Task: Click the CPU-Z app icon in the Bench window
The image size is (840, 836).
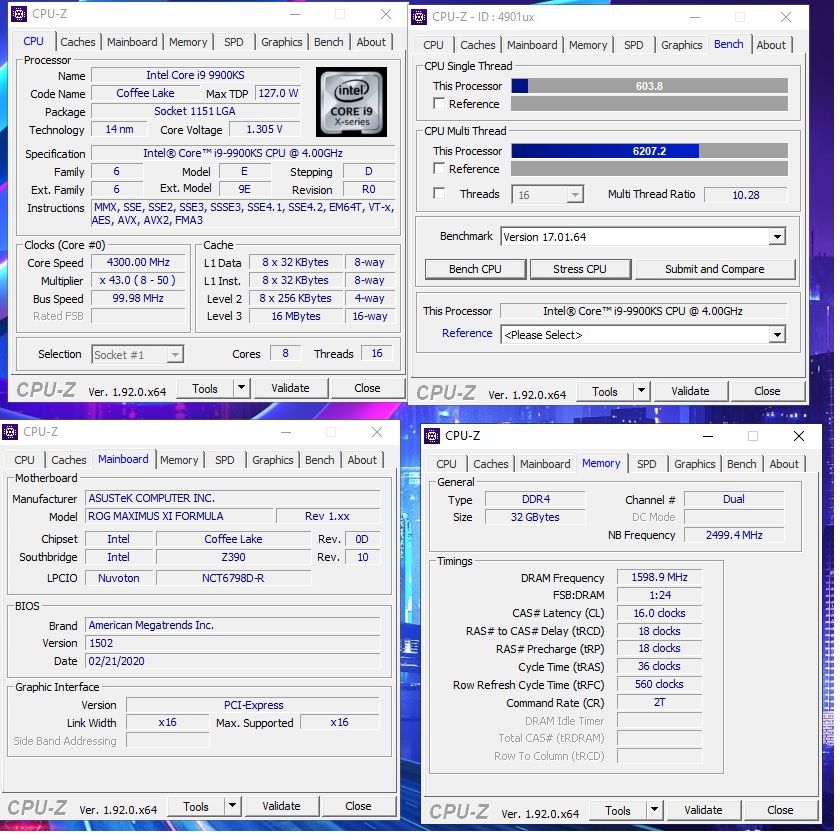Action: 419,17
